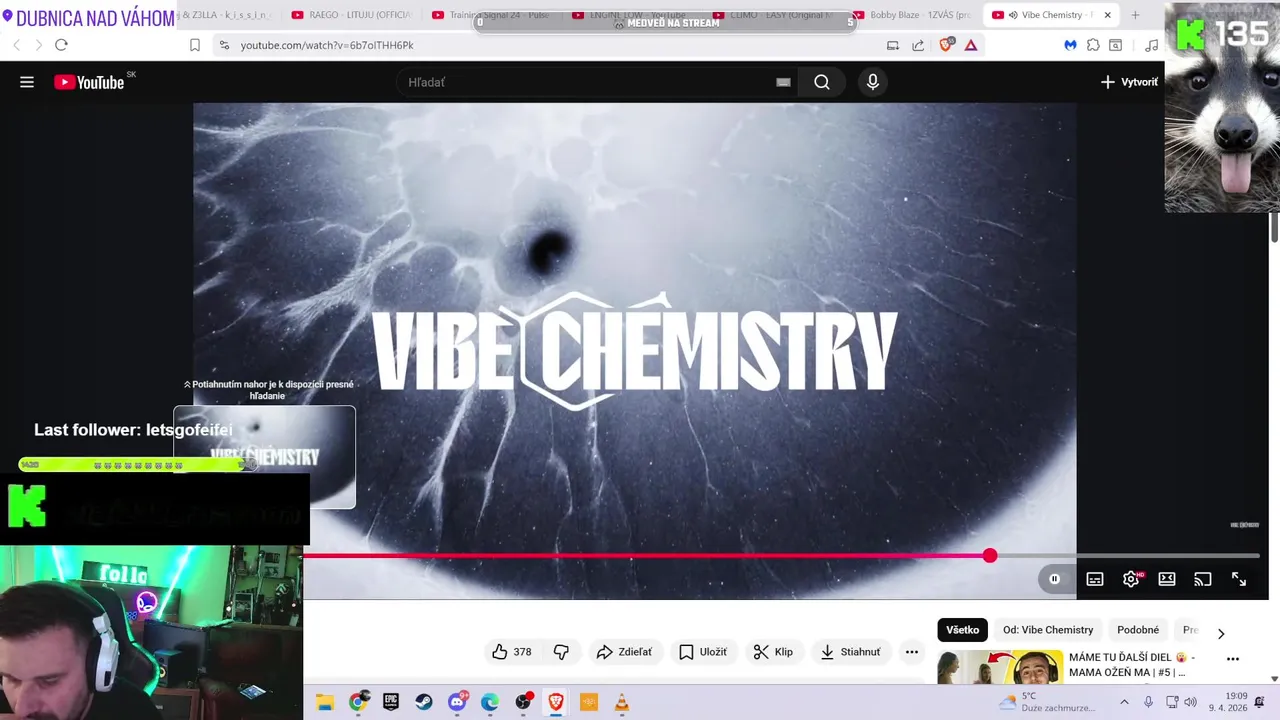This screenshot has width=1280, height=720.
Task: View site information icon beside the URL
Action: coord(224,45)
